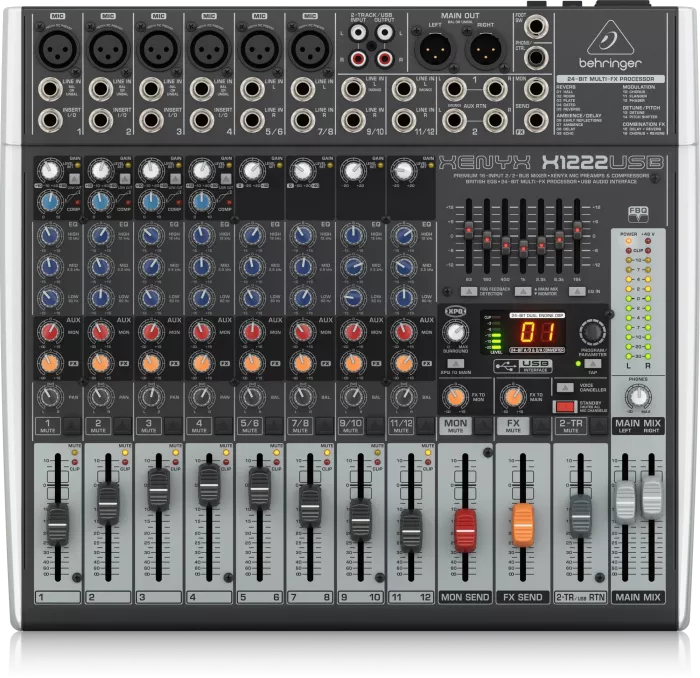Toggle the channel 7/8 MUTE button
700x678 pixels.
point(325,426)
